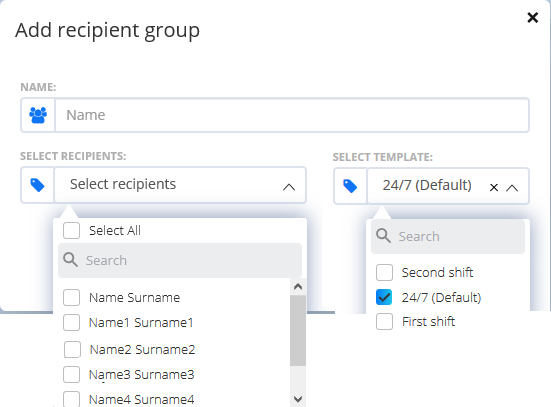Click the group people icon beside Name field
Image resolution: width=551 pixels, height=407 pixels.
38,115
